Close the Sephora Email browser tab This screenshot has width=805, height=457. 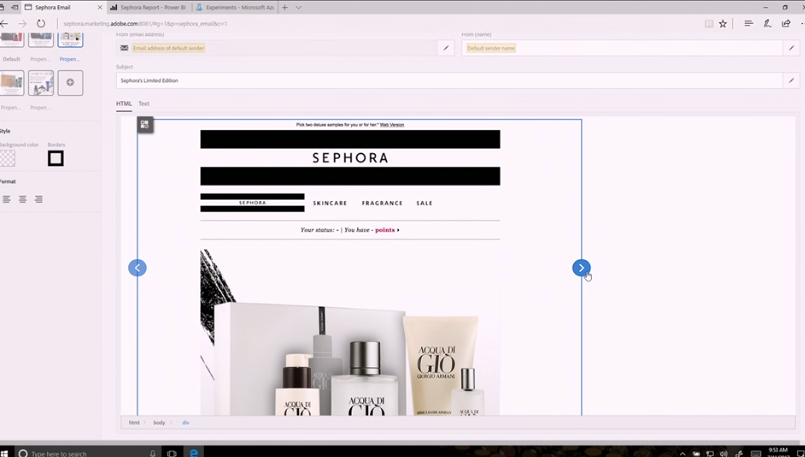[x=100, y=8]
